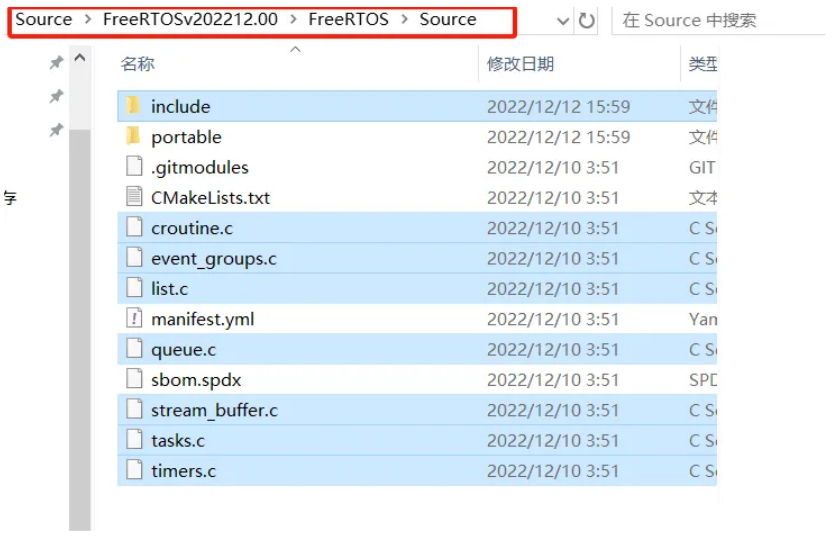Click the sort arrow above name column
The width and height of the screenshot is (839, 540).
click(x=295, y=49)
